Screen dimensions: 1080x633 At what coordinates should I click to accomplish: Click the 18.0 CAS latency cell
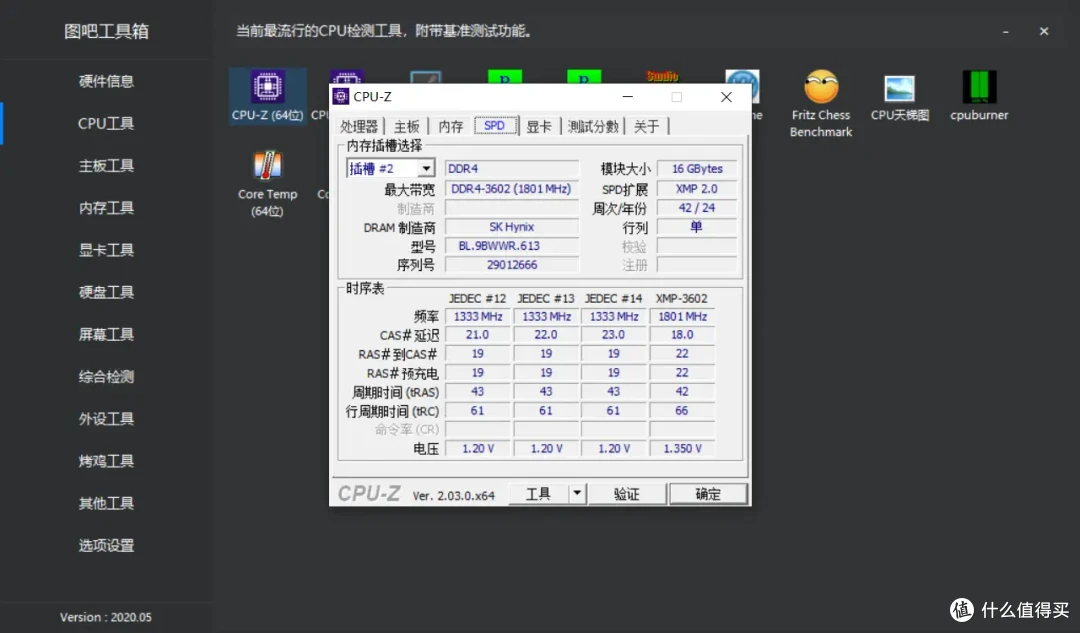click(x=682, y=335)
